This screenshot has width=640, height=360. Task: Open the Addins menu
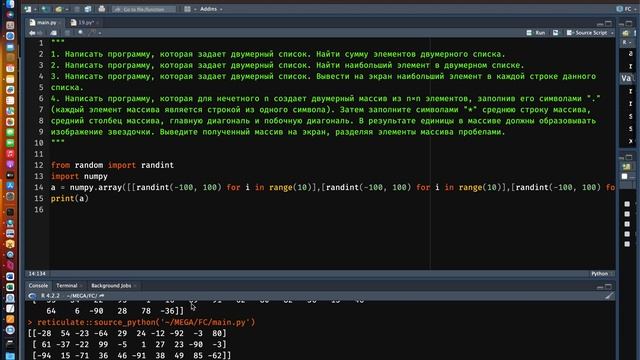(211, 9)
